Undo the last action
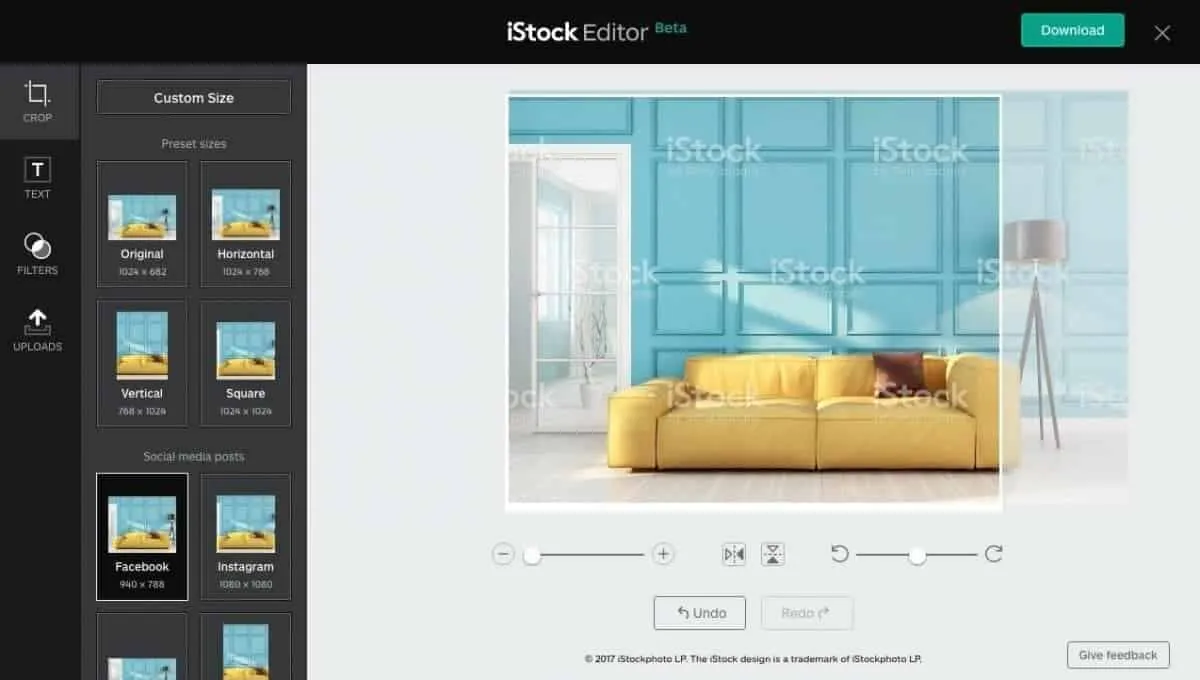Screen dimensions: 1200x680 coord(700,613)
